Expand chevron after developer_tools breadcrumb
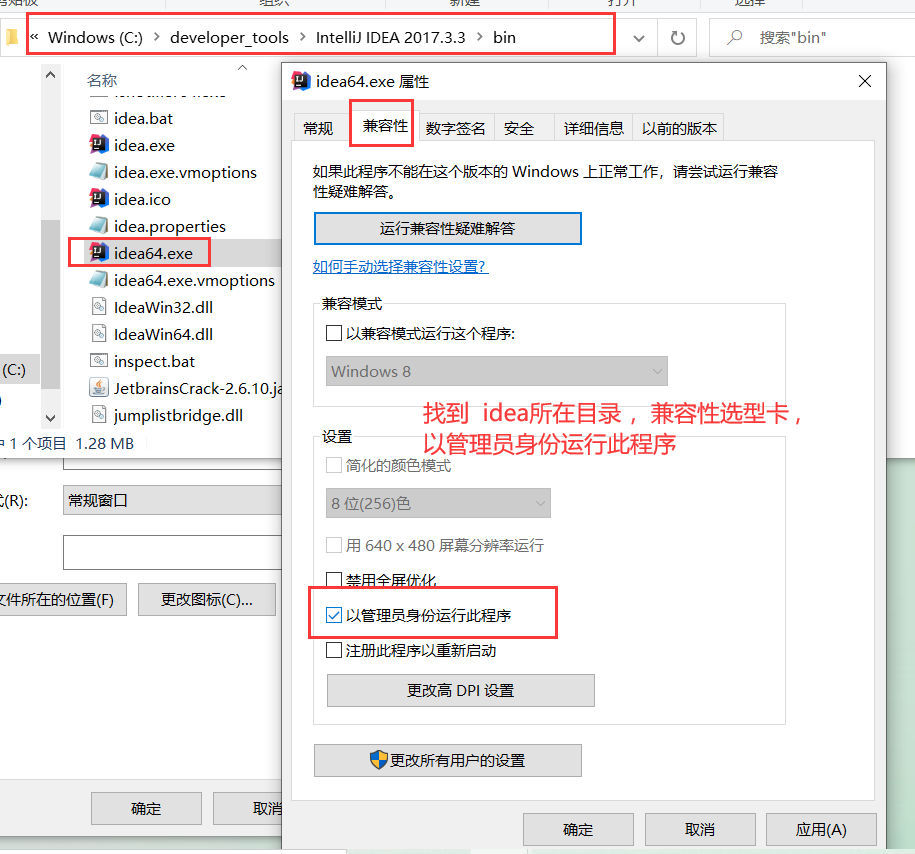The image size is (915, 854). point(302,37)
